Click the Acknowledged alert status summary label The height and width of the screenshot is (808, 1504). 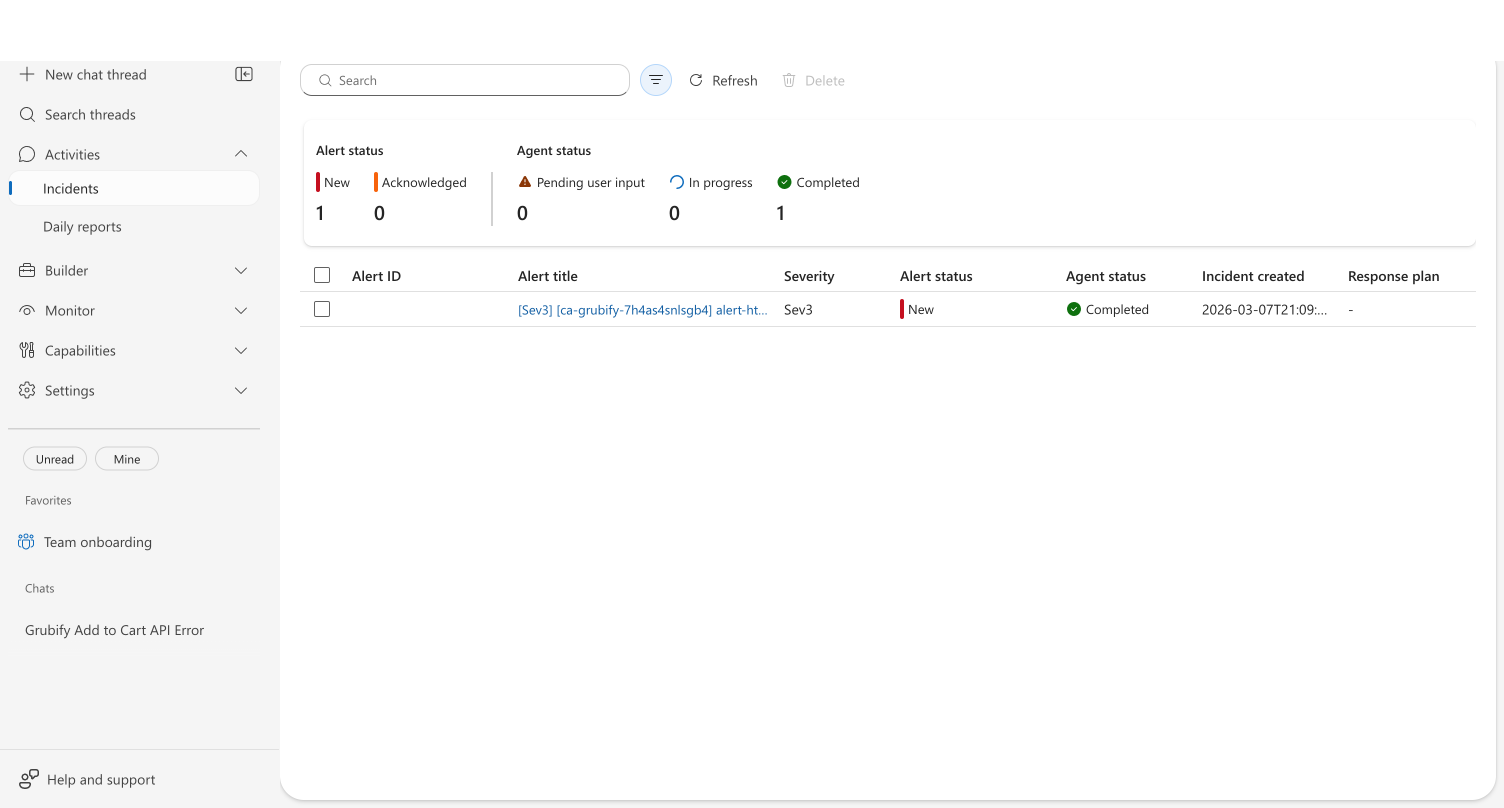pyautogui.click(x=424, y=183)
